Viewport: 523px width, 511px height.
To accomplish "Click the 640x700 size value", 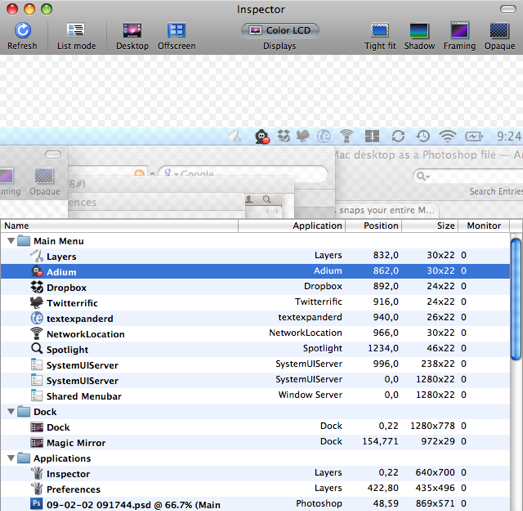I will tap(435, 472).
